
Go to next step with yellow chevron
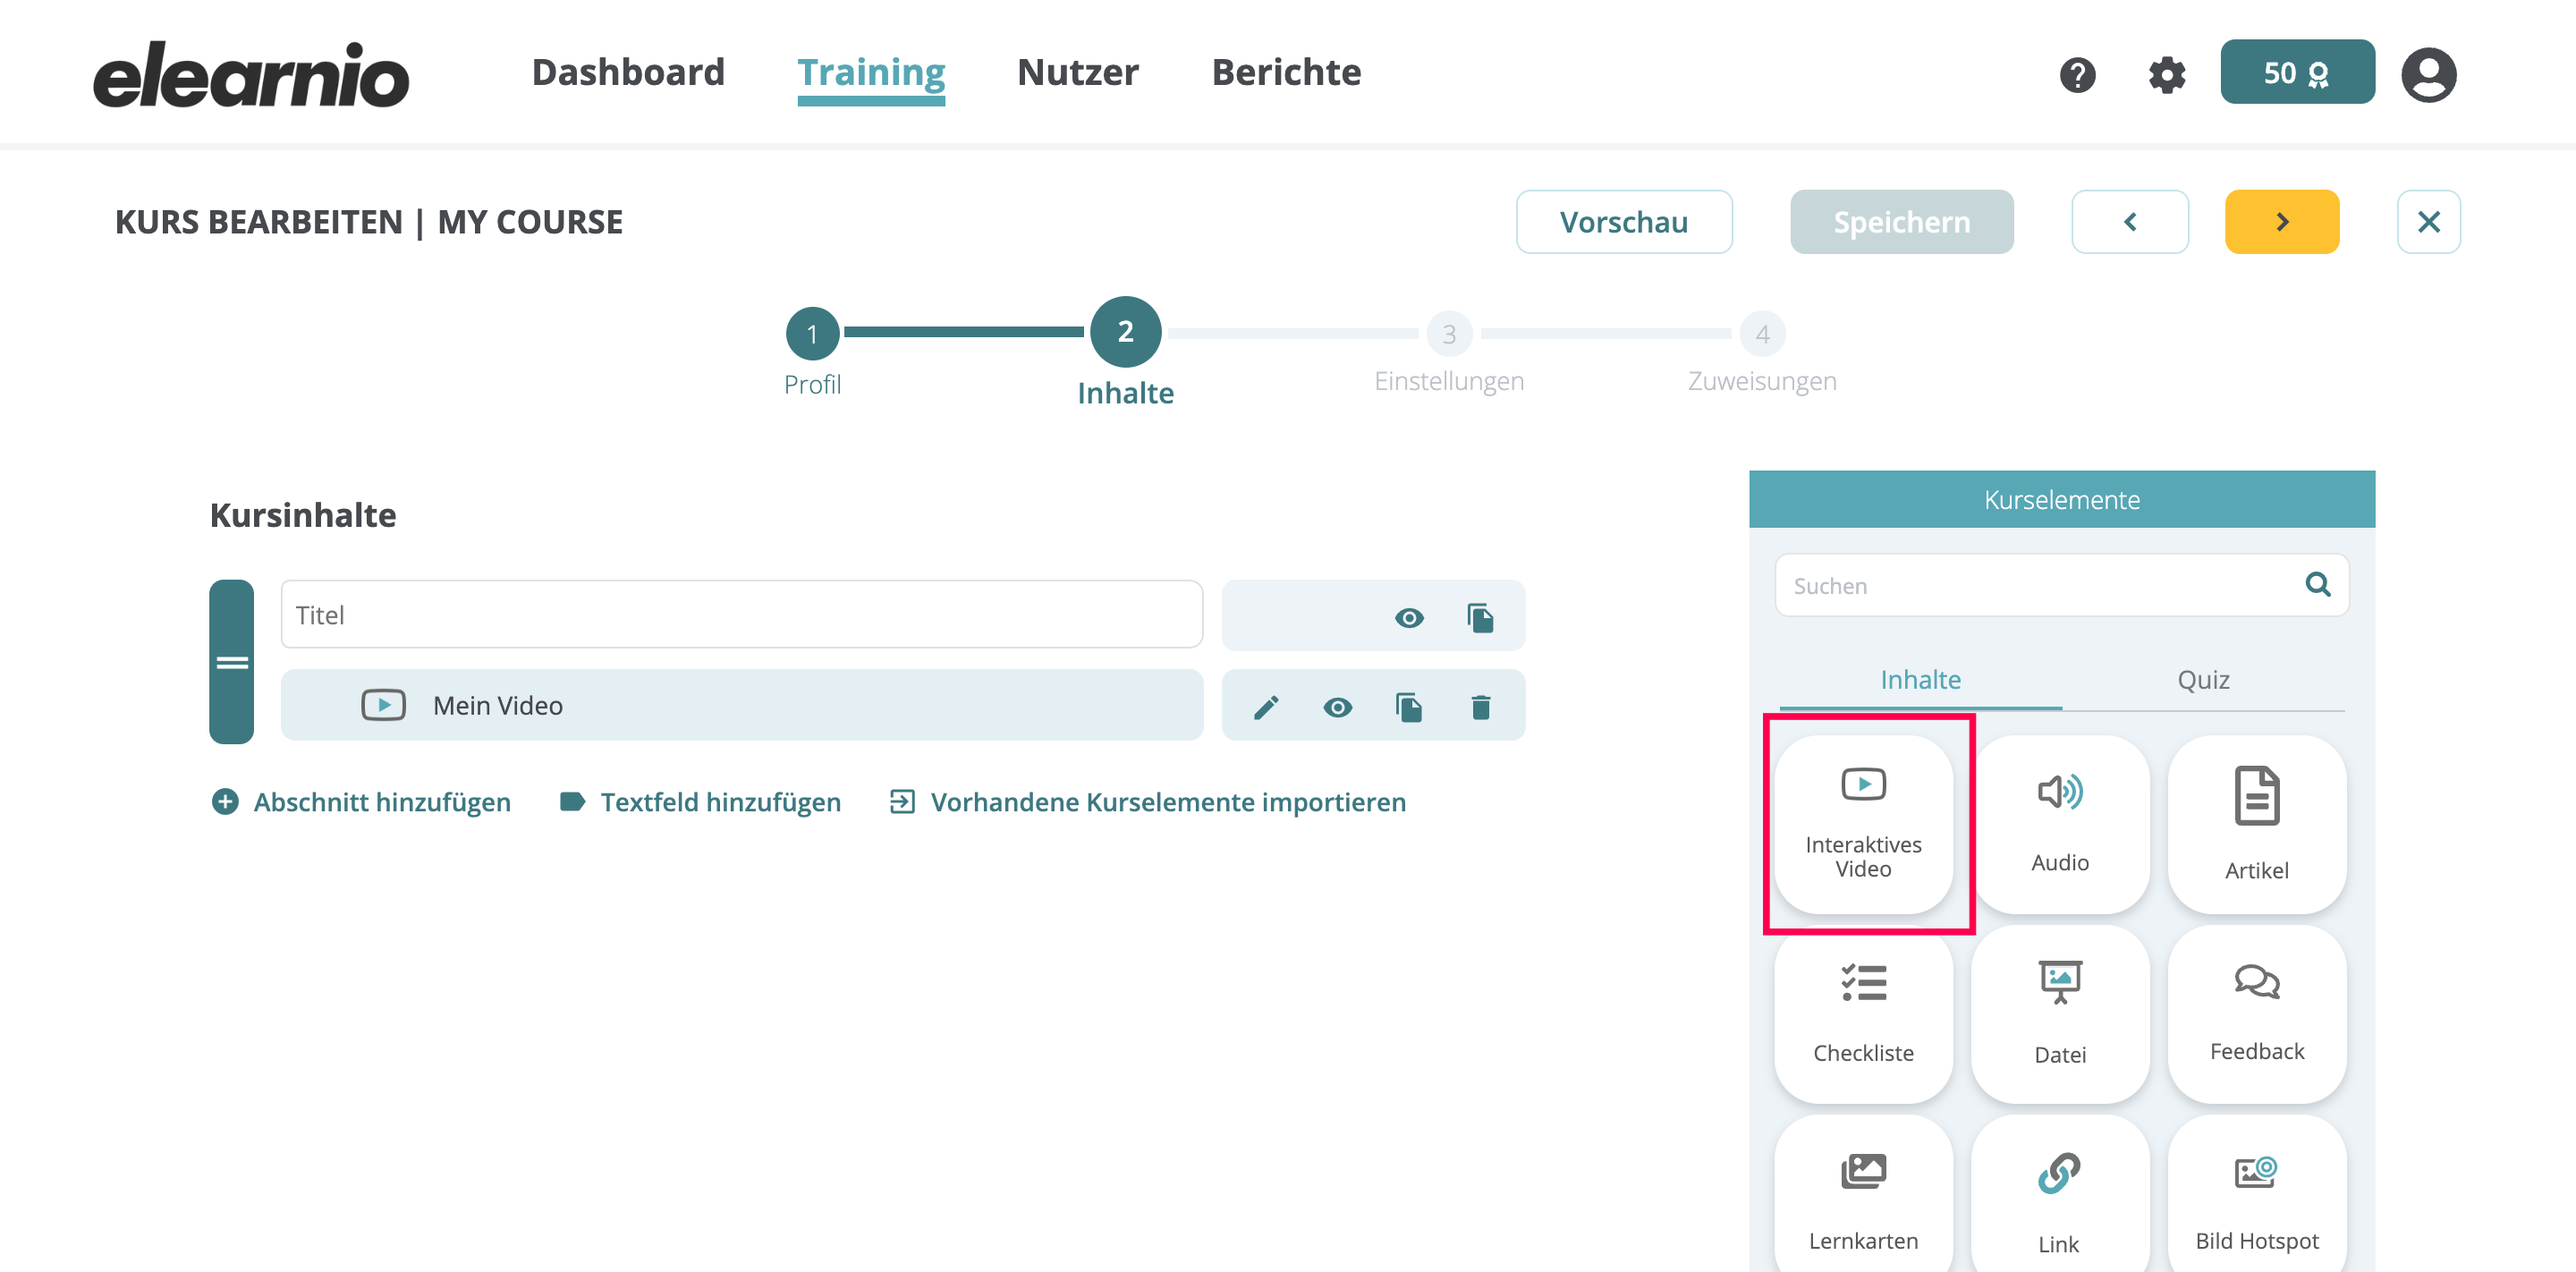coord(2282,222)
